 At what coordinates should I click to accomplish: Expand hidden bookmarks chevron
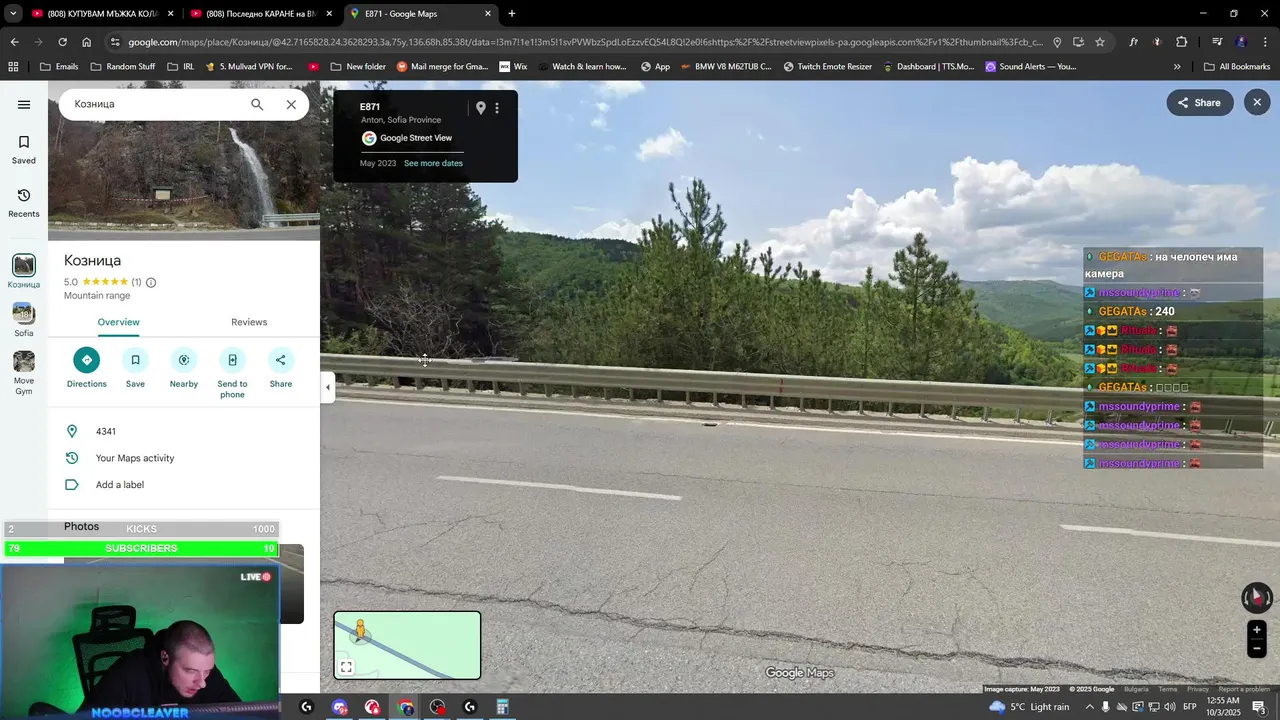click(x=1177, y=67)
